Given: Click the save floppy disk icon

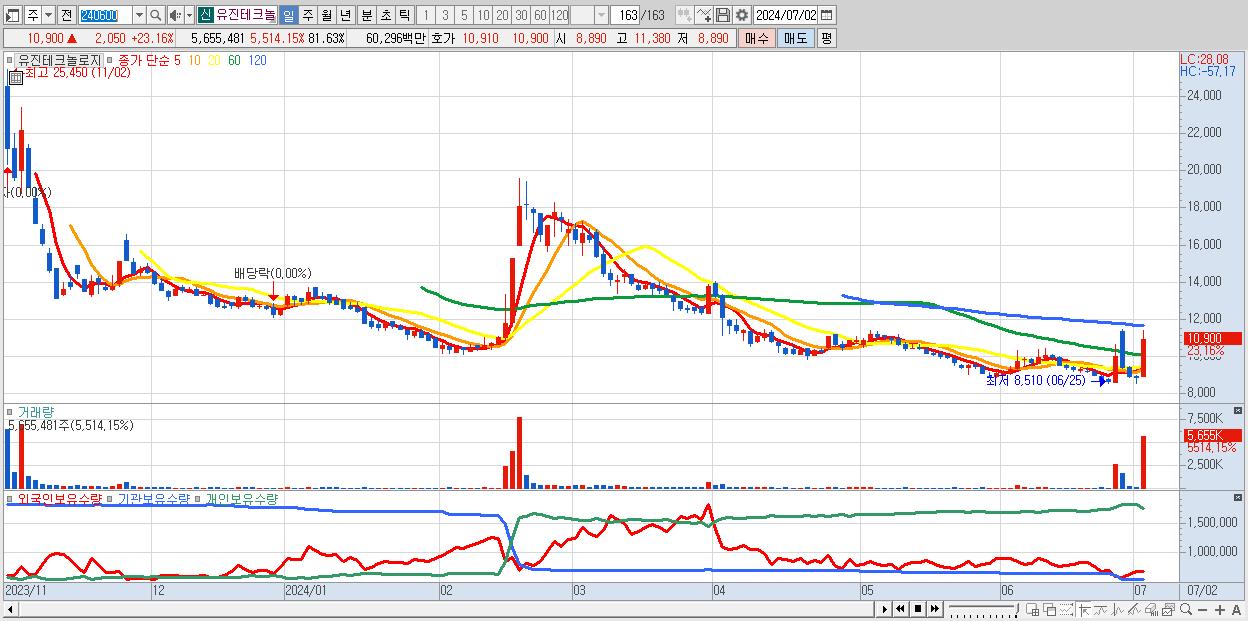Looking at the screenshot, I should click(x=723, y=15).
